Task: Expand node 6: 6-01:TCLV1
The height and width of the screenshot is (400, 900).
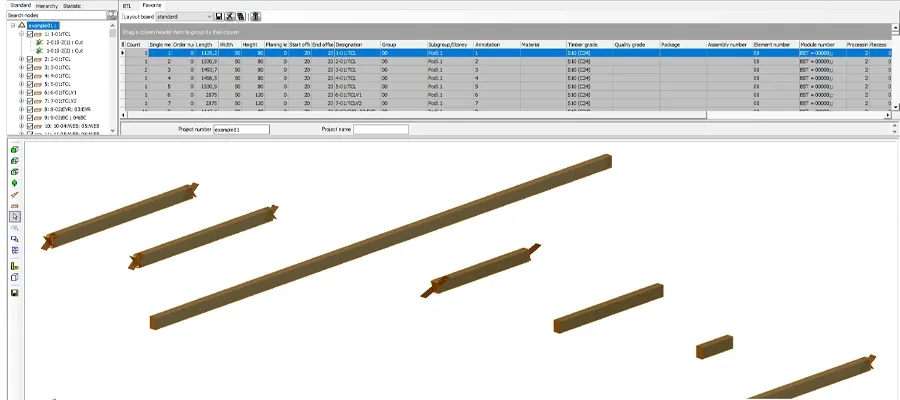Action: point(22,92)
